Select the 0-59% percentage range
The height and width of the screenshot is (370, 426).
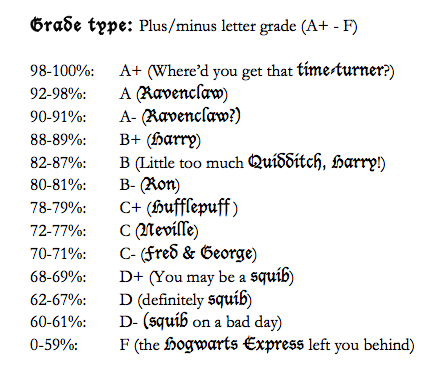tap(54, 345)
